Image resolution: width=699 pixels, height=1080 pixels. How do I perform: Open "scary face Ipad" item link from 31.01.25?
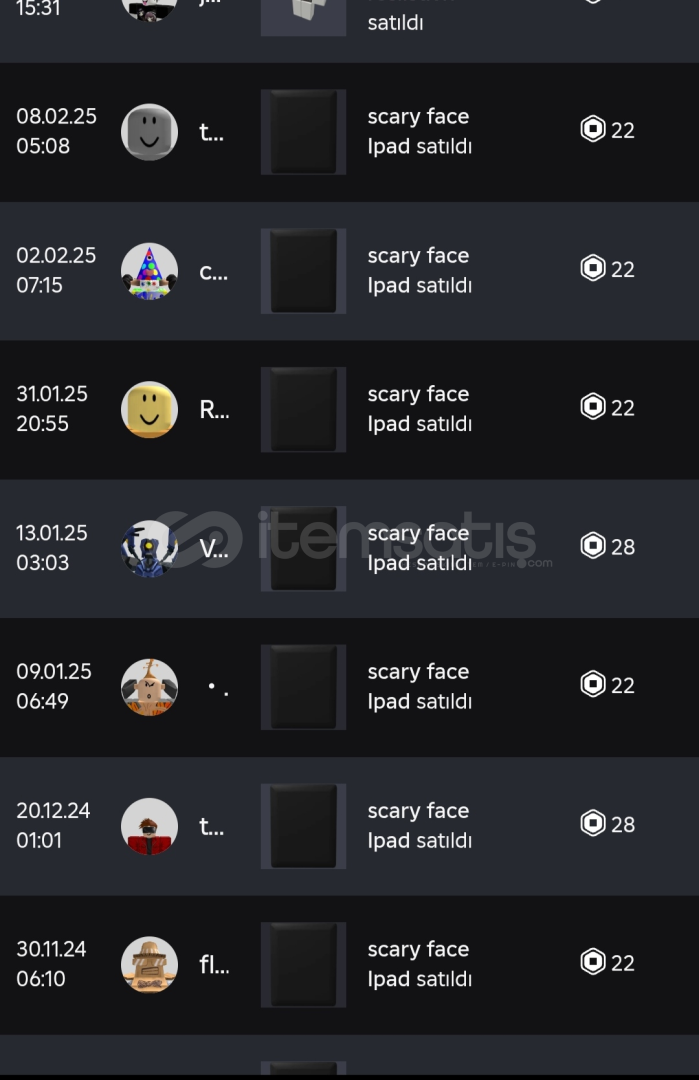[x=419, y=409]
